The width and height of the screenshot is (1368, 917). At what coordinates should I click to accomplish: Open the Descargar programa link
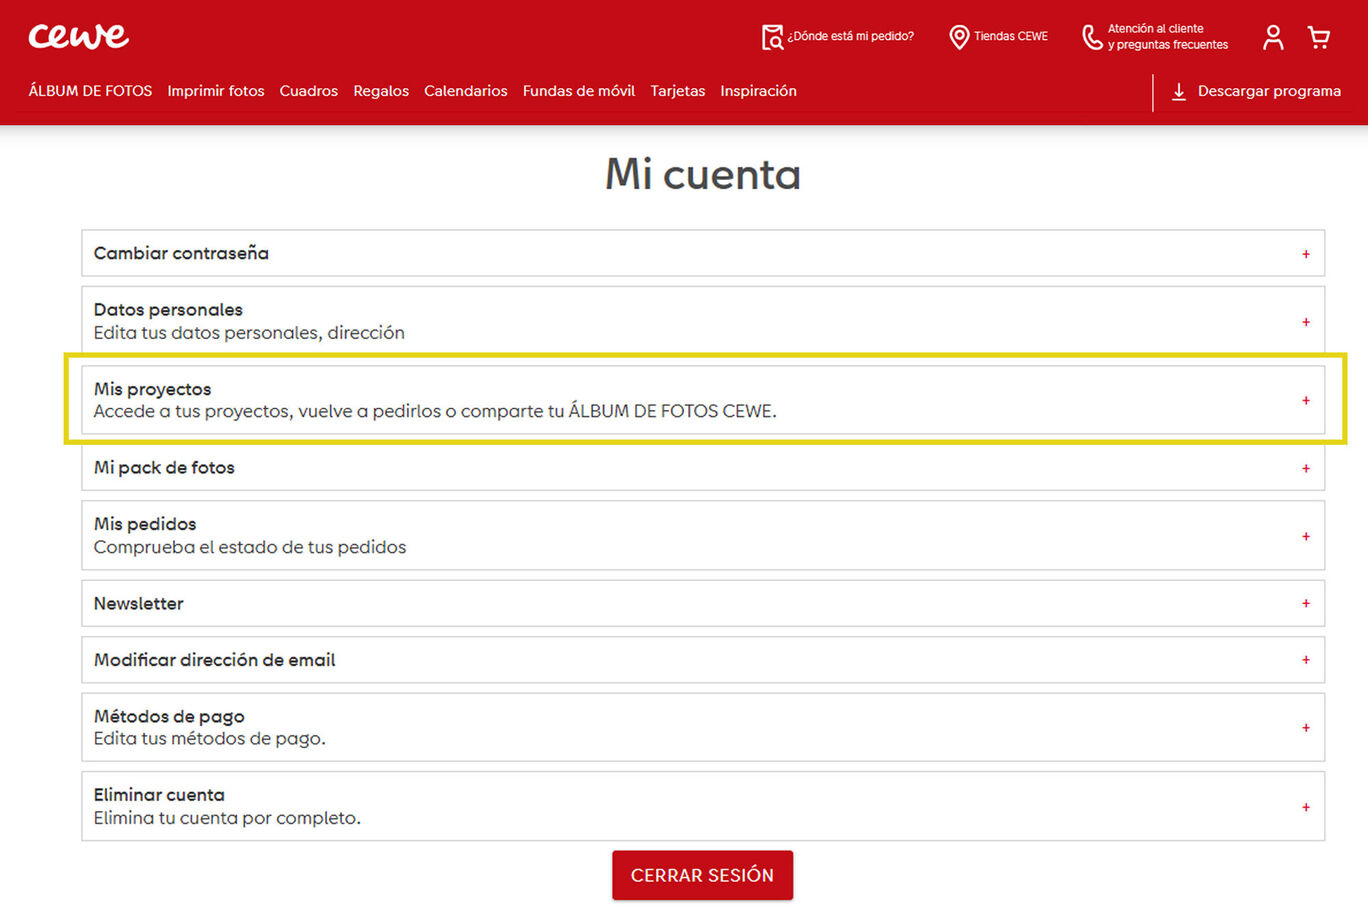[x=1268, y=90]
